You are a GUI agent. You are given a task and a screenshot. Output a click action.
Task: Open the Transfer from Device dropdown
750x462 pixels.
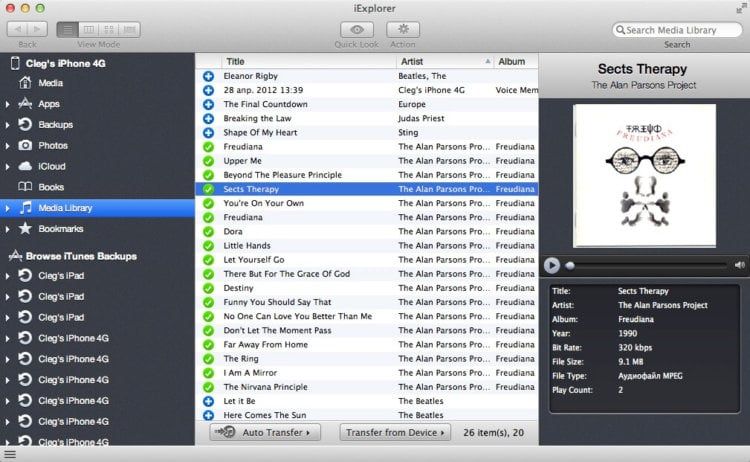tap(395, 432)
